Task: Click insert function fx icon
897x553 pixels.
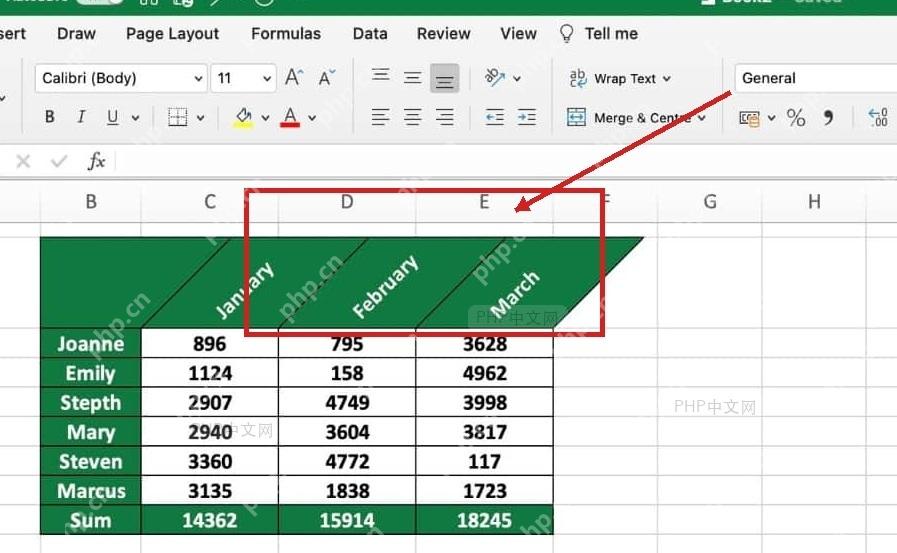Action: point(97,161)
